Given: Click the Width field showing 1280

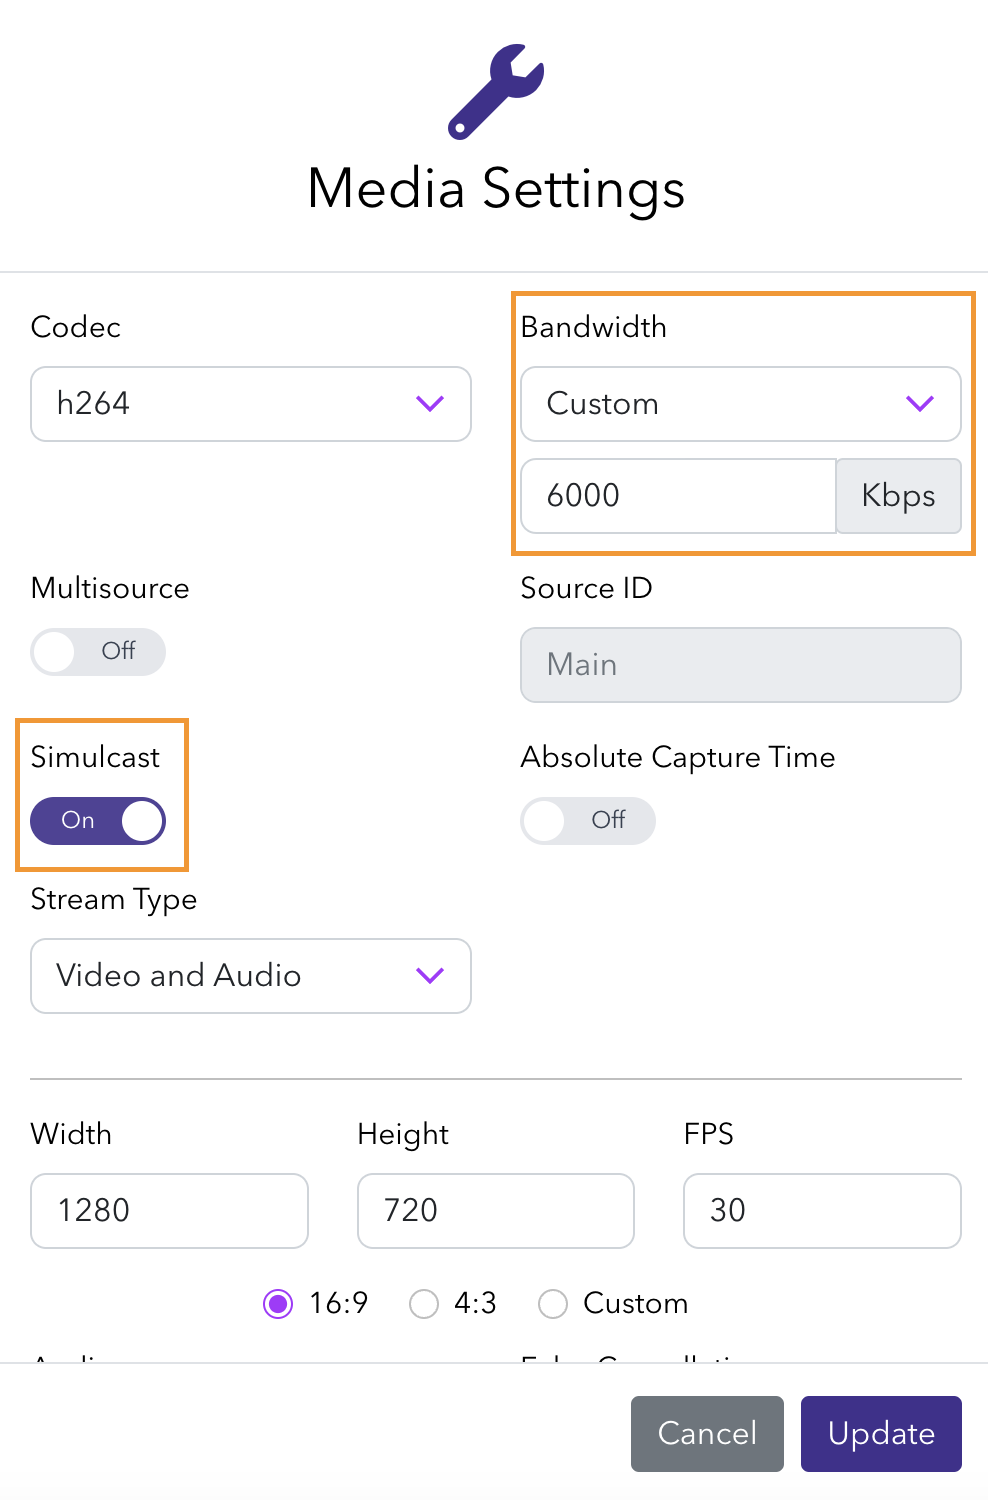Looking at the screenshot, I should click(x=169, y=1211).
